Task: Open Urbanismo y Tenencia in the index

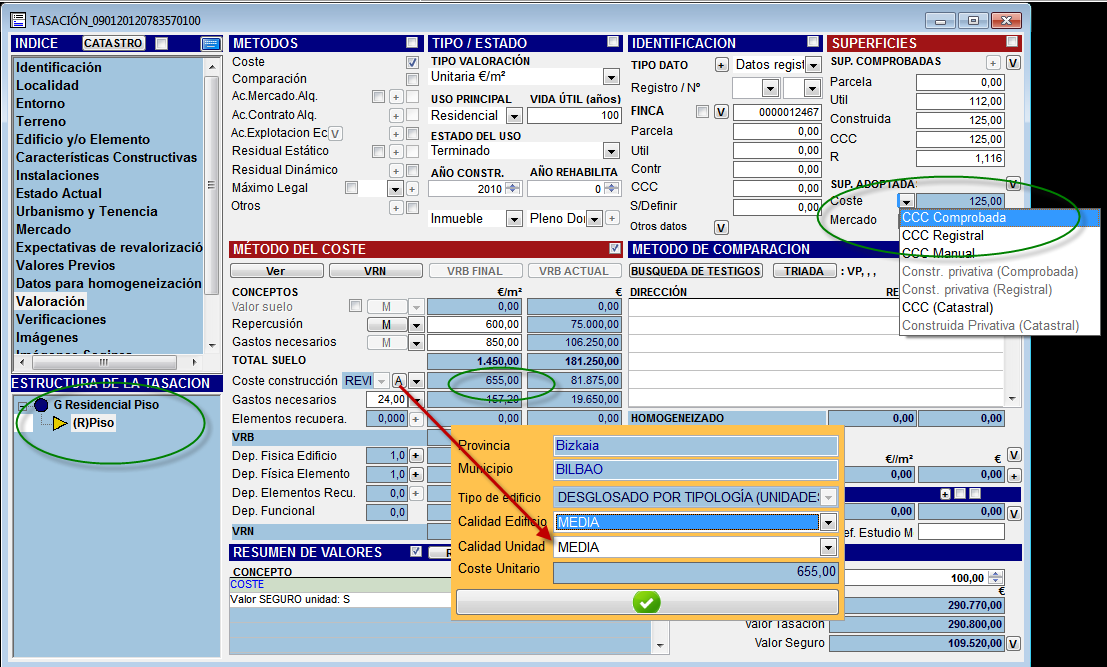Action: point(87,212)
